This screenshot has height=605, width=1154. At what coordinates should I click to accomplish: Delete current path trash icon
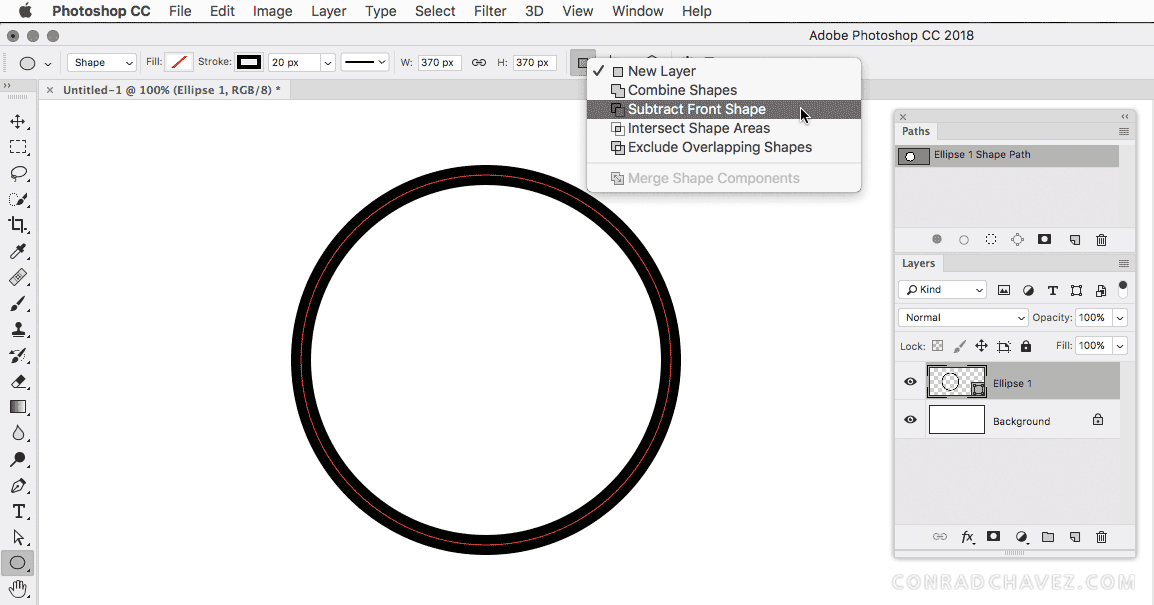click(1101, 239)
